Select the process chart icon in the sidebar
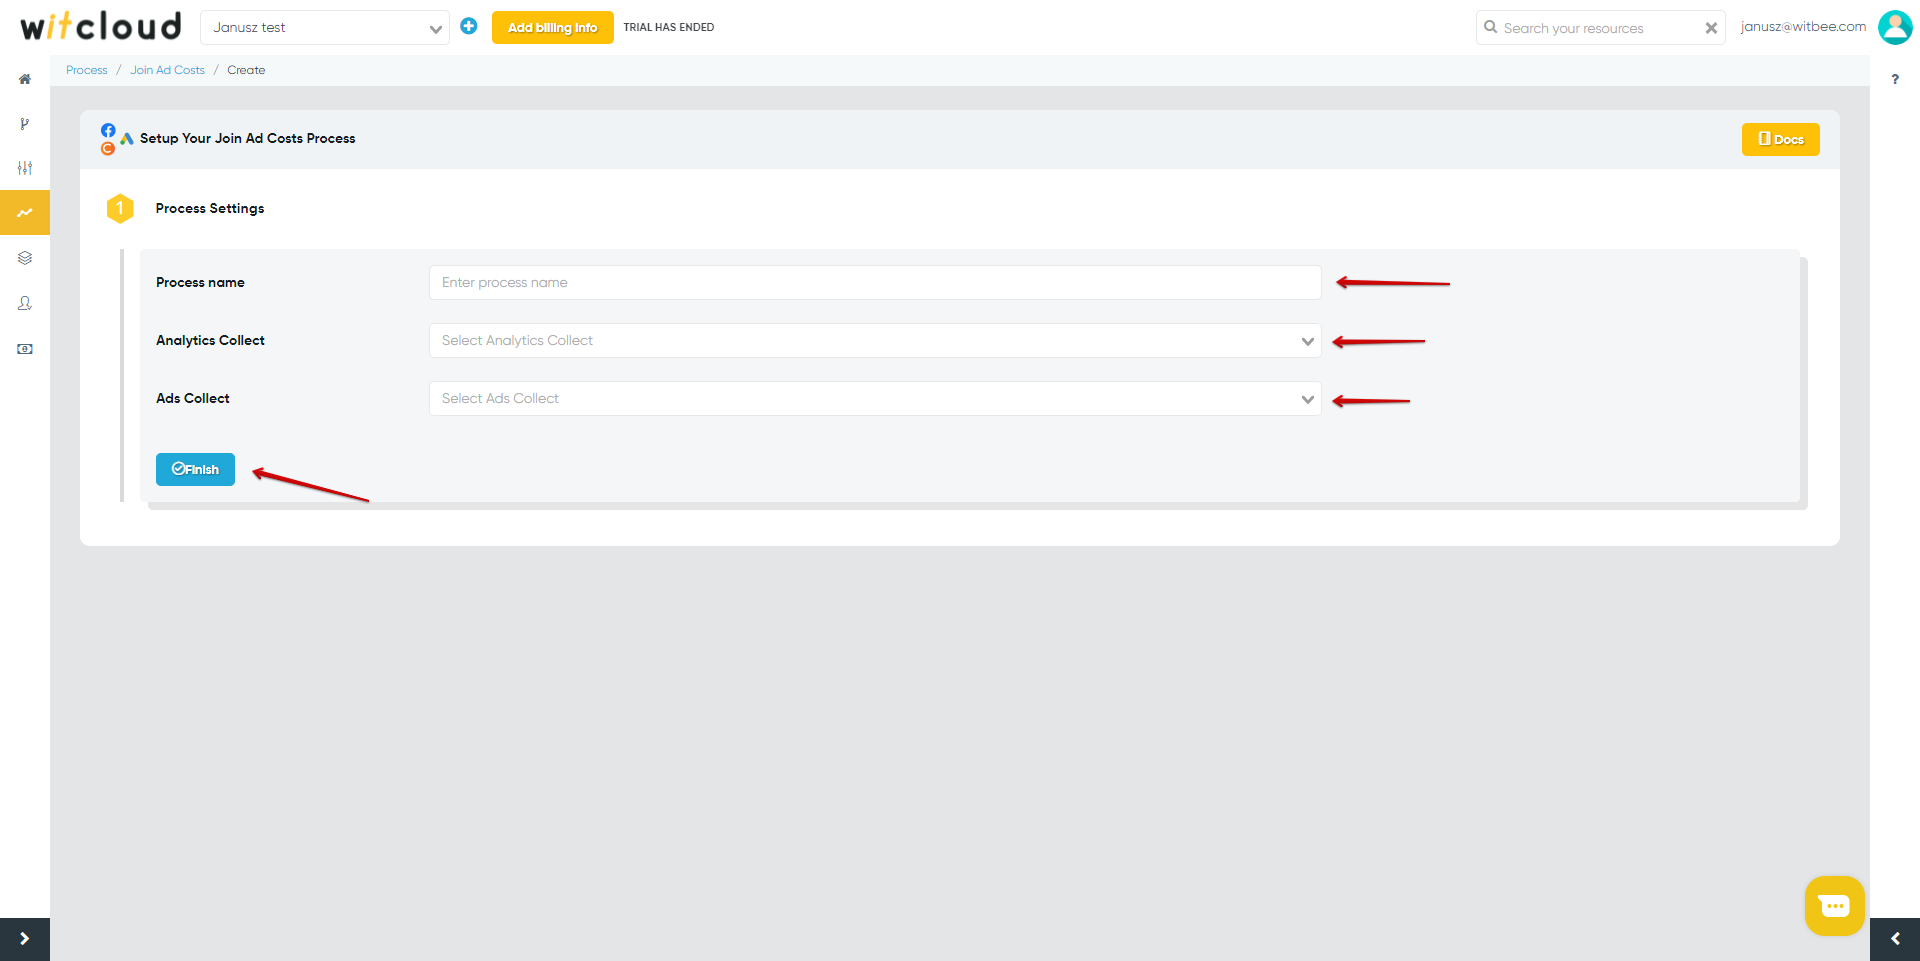The image size is (1920, 961). [x=25, y=213]
